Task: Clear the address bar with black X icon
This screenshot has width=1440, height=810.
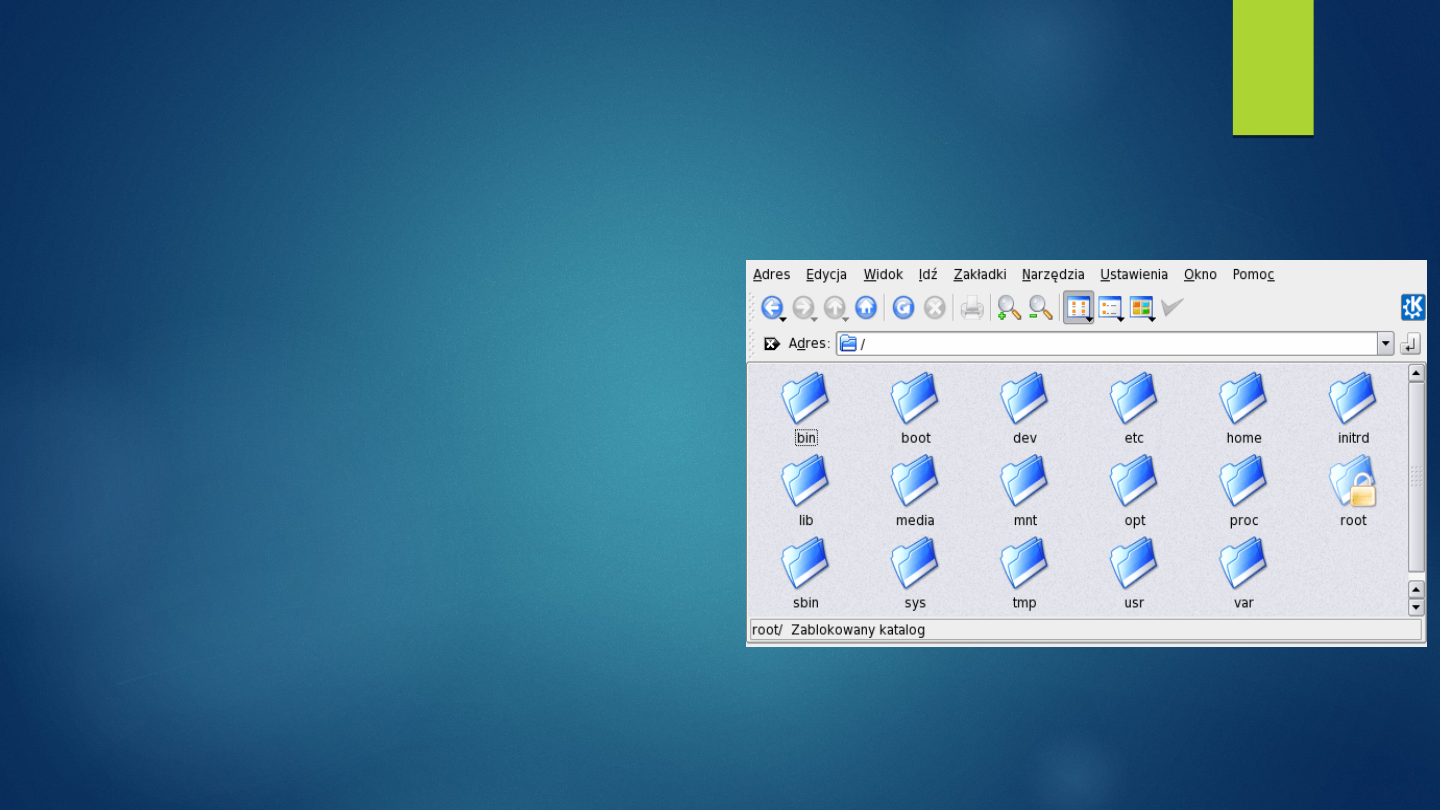Action: pyautogui.click(x=771, y=344)
